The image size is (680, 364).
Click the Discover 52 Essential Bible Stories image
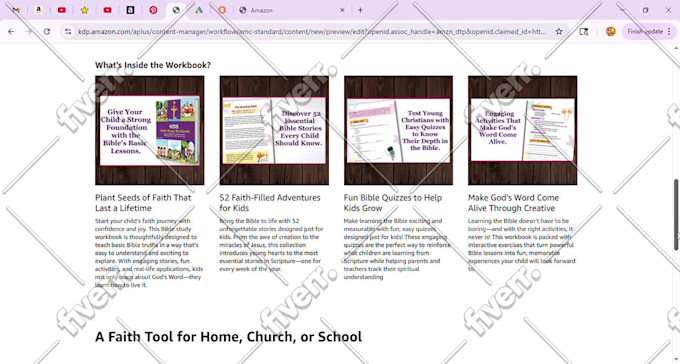coord(274,131)
